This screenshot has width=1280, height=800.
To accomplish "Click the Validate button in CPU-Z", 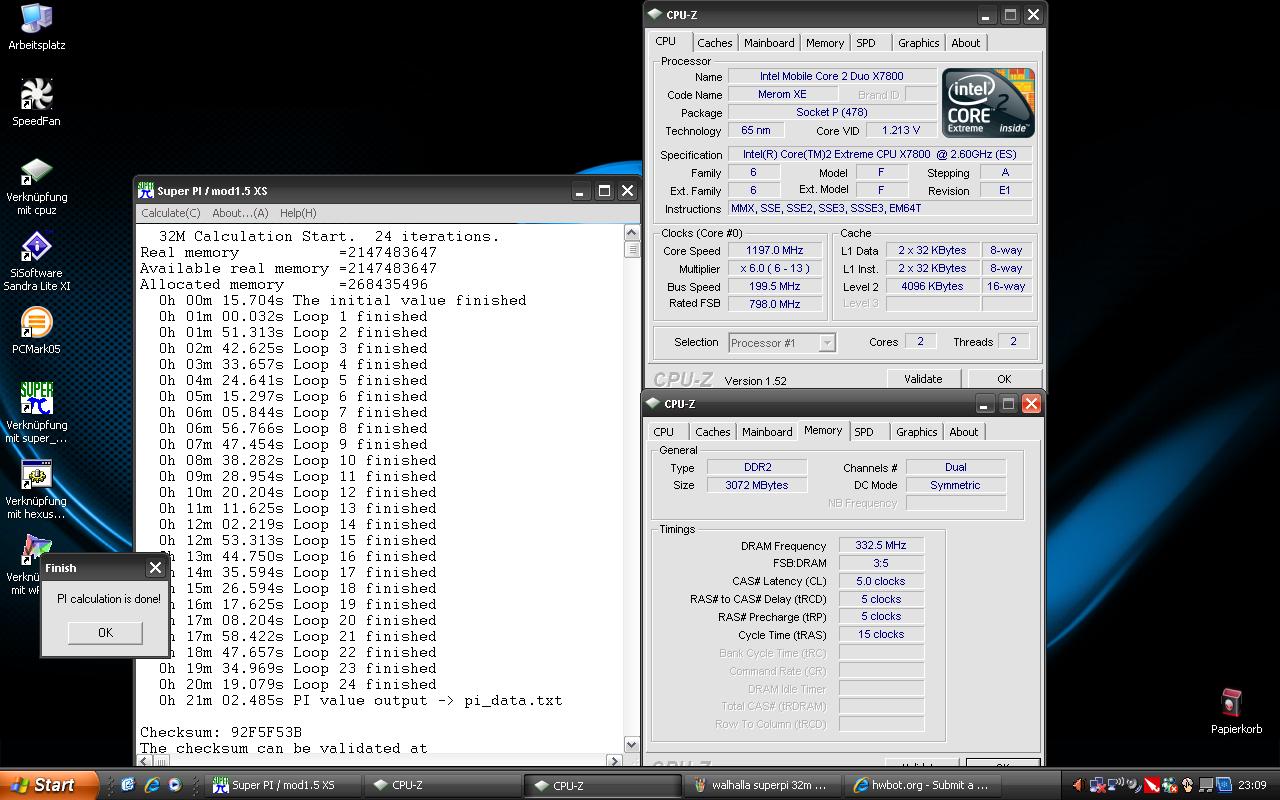I will point(923,379).
